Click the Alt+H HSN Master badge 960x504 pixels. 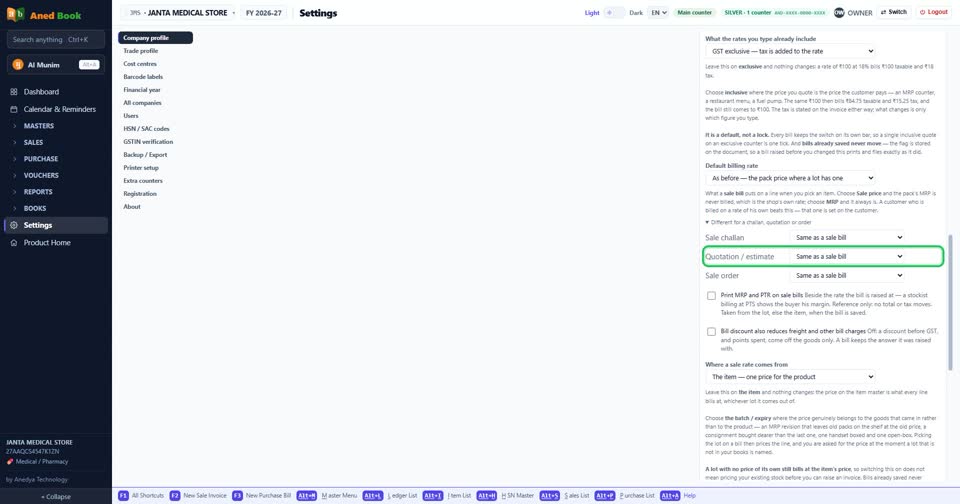[x=487, y=495]
